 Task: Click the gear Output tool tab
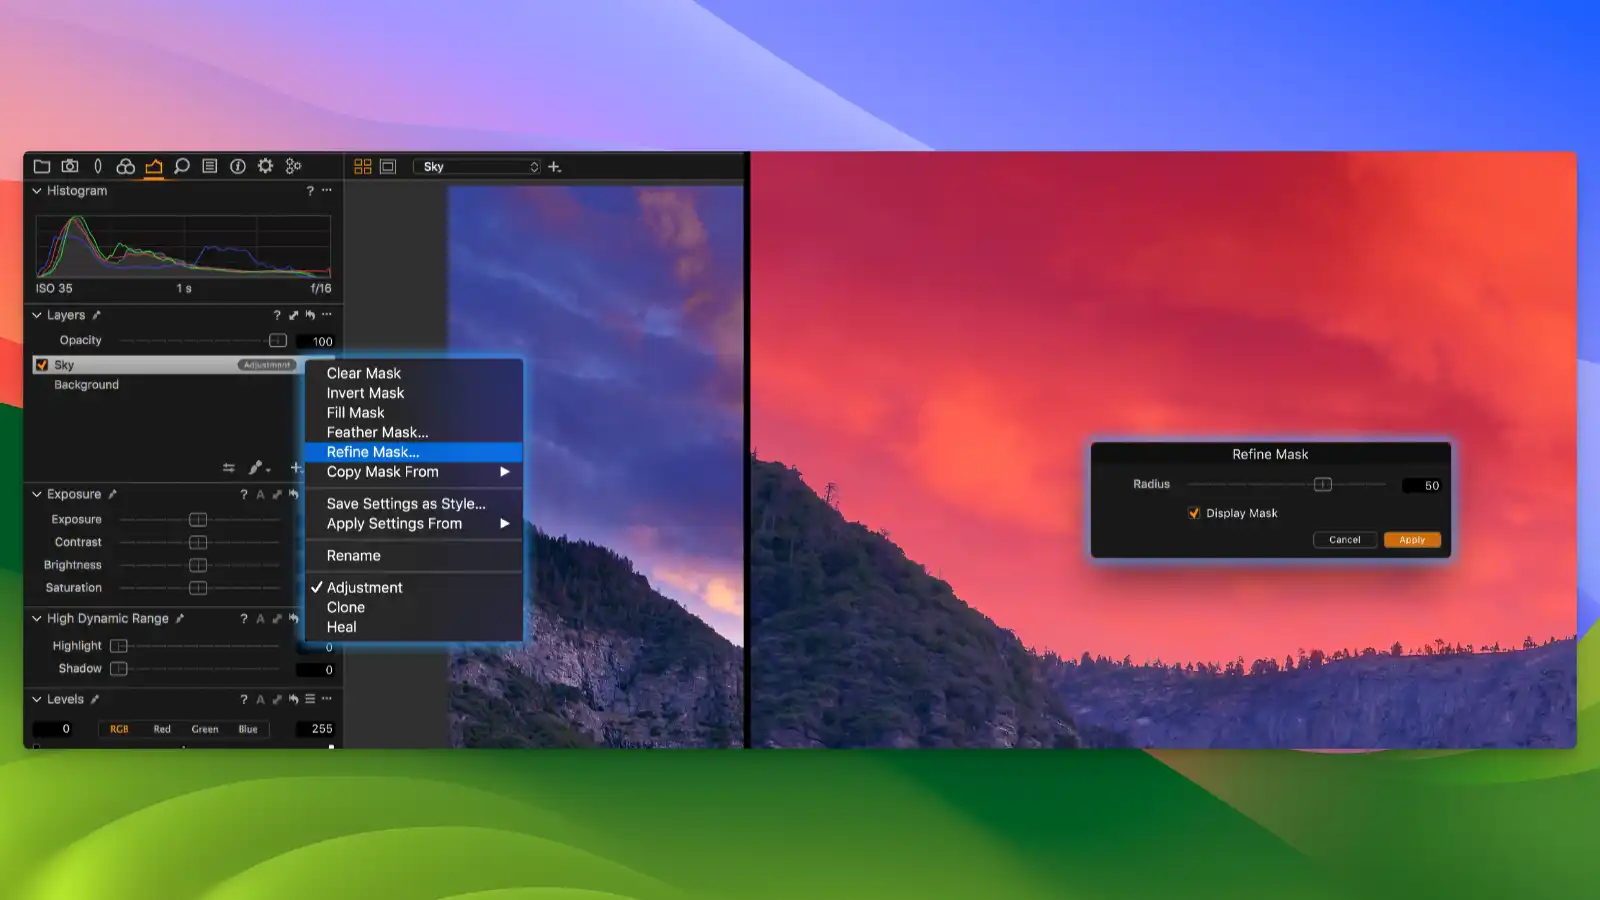tap(265, 166)
